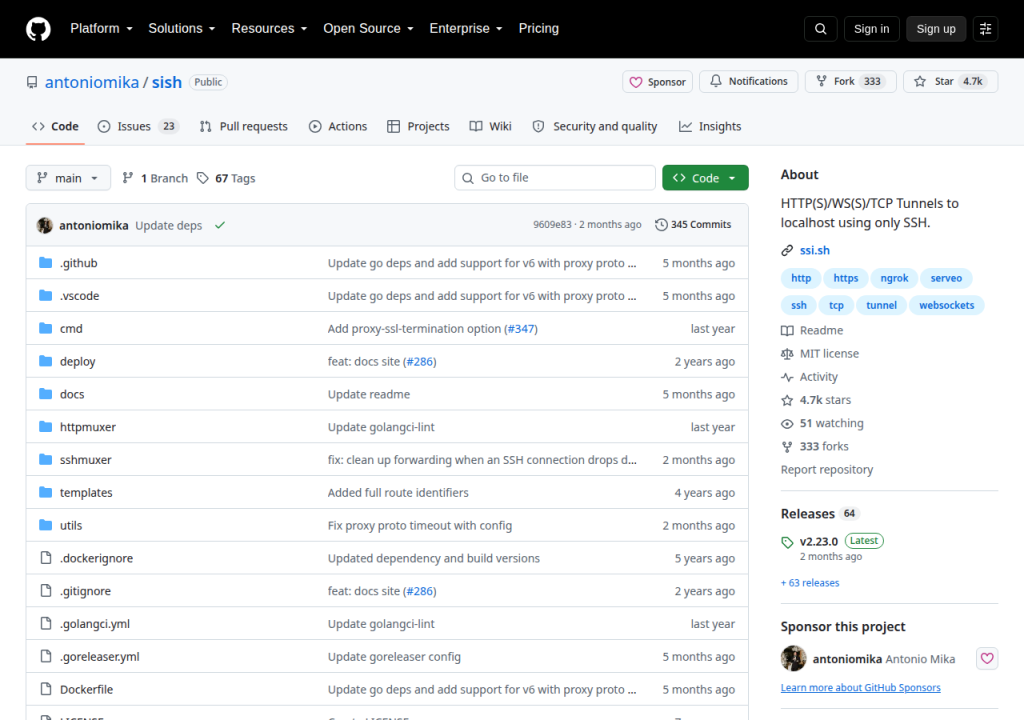
Task: Switch to the Wiki tab
Action: 490,126
